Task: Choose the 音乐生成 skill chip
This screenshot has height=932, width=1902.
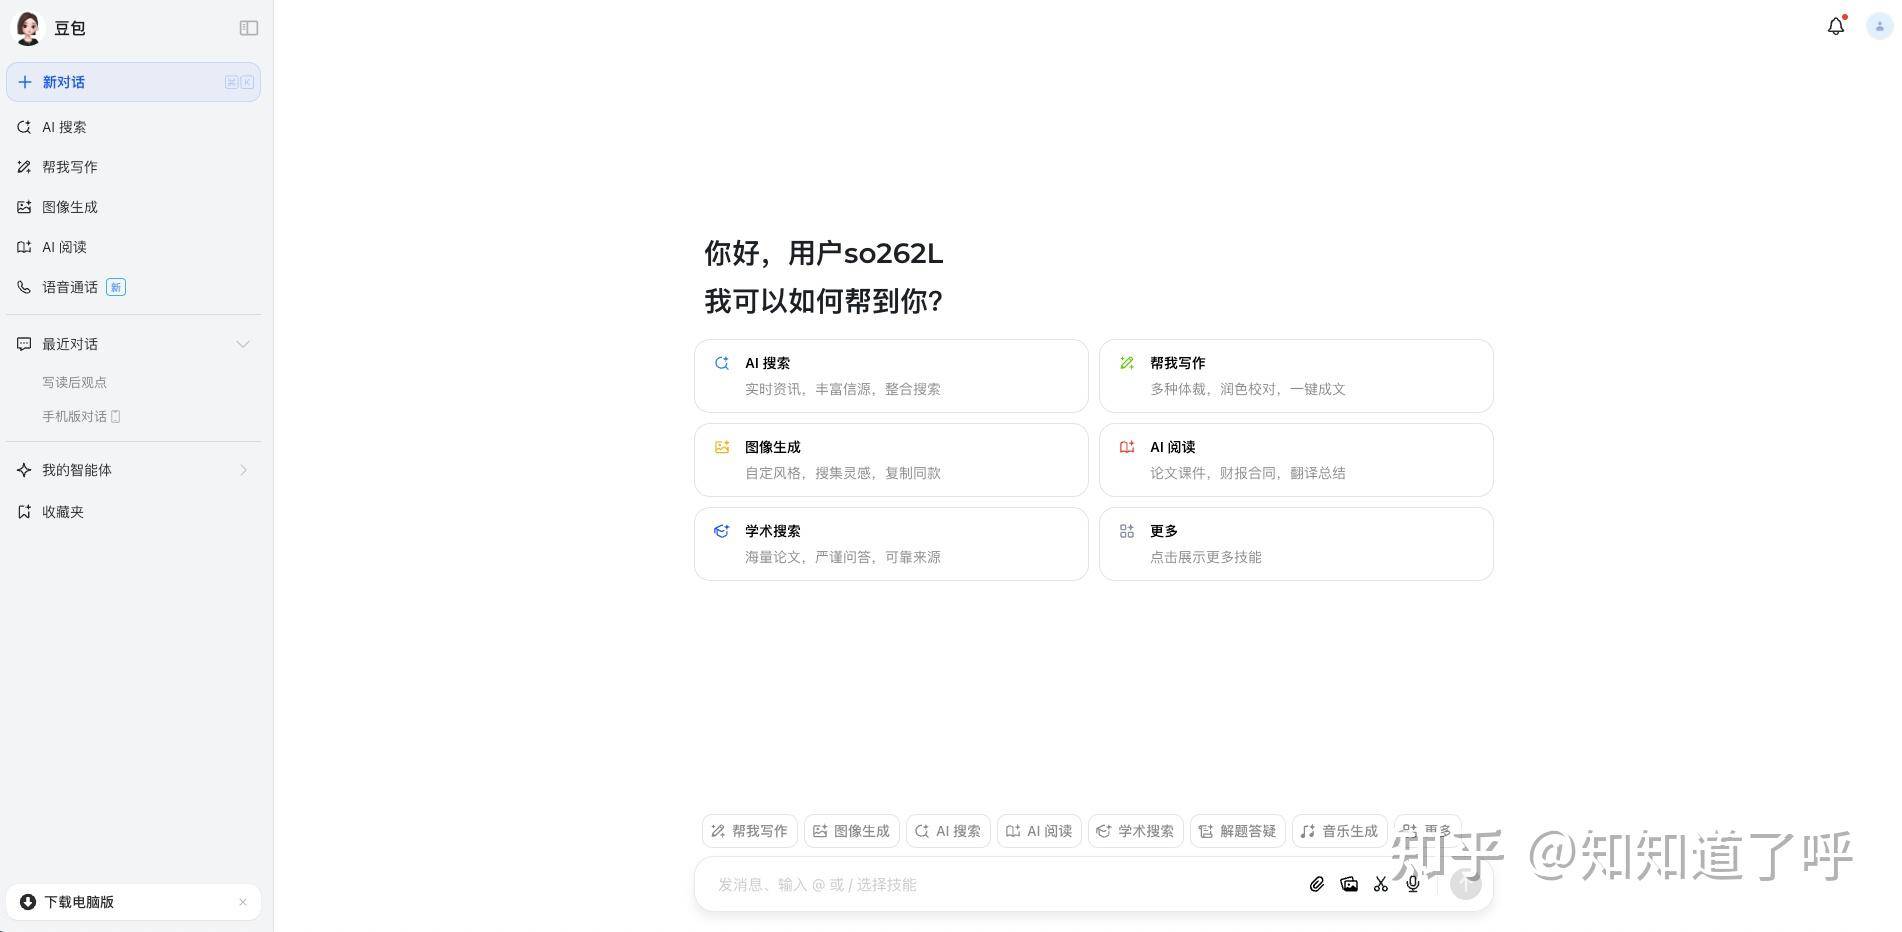Action: (1340, 831)
